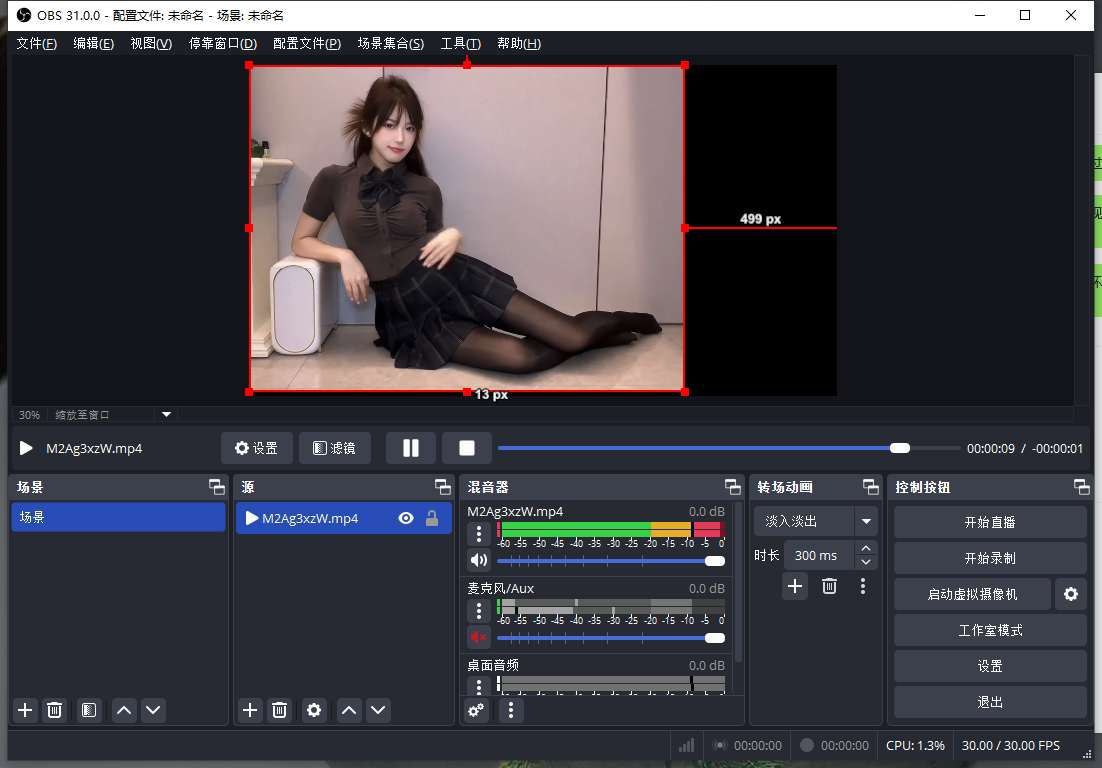Pause the playing media source
This screenshot has height=768, width=1102.
click(x=410, y=447)
